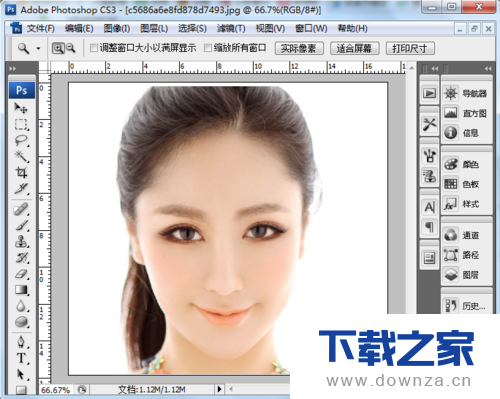This screenshot has height=399, width=500.
Task: Select the Gradient tool
Action: [x=21, y=290]
